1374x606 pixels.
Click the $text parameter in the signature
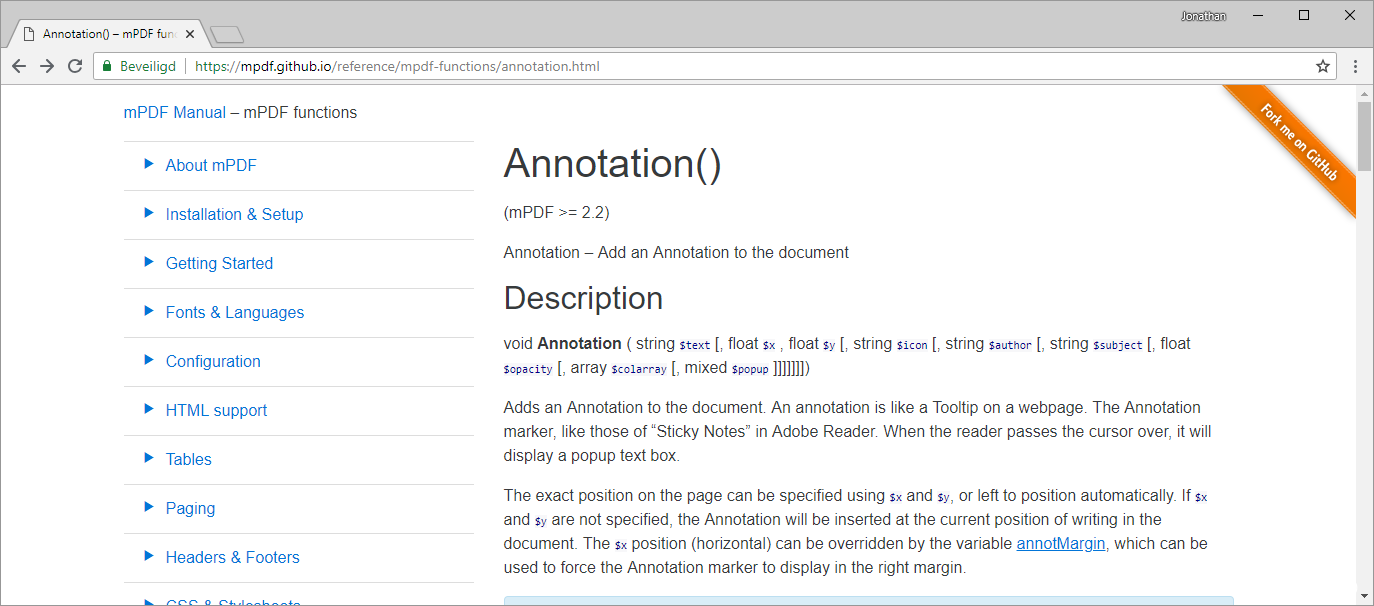coord(695,345)
